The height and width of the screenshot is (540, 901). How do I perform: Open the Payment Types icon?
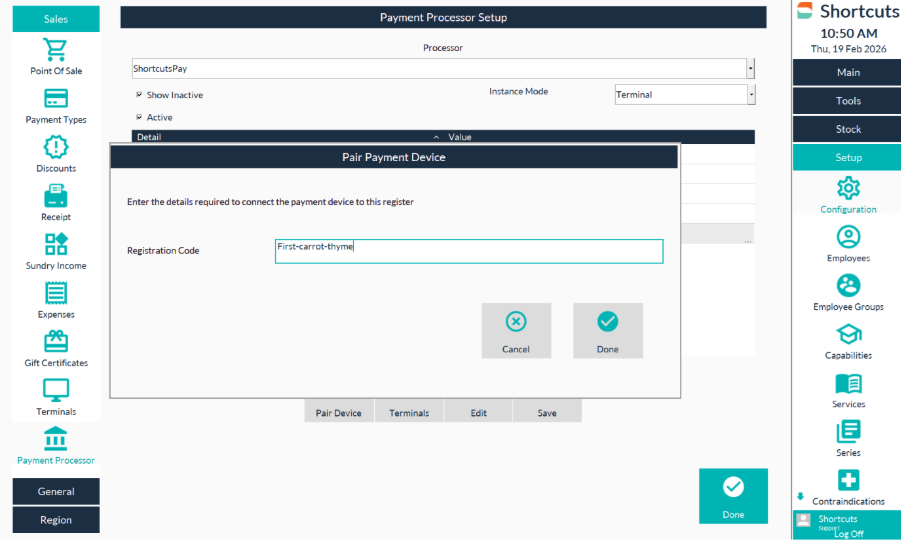click(x=56, y=99)
